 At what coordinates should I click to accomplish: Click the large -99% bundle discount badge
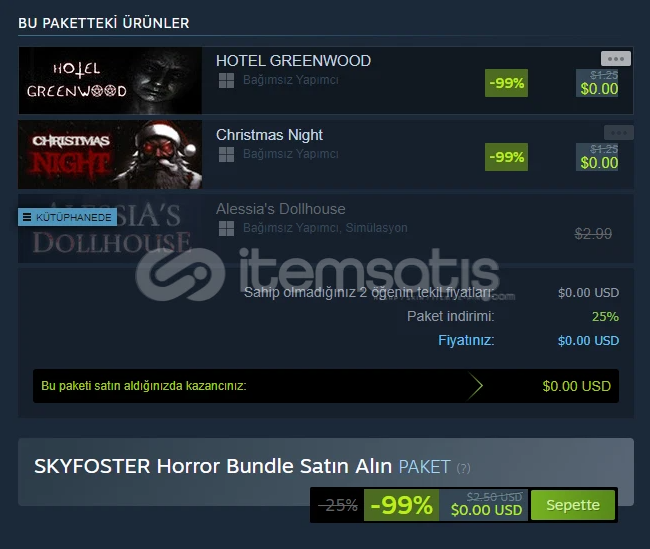click(x=401, y=505)
